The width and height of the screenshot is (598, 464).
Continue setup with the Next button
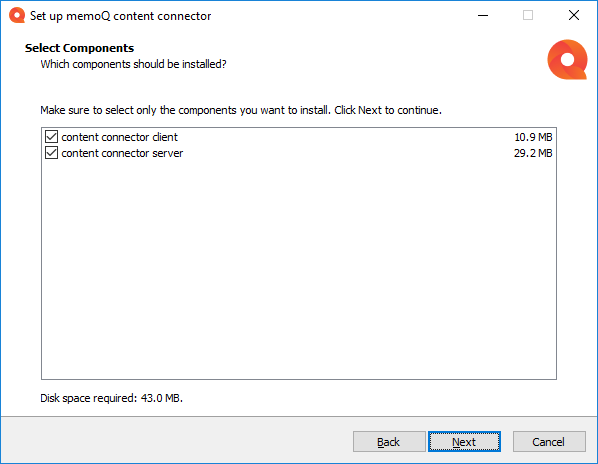click(464, 442)
